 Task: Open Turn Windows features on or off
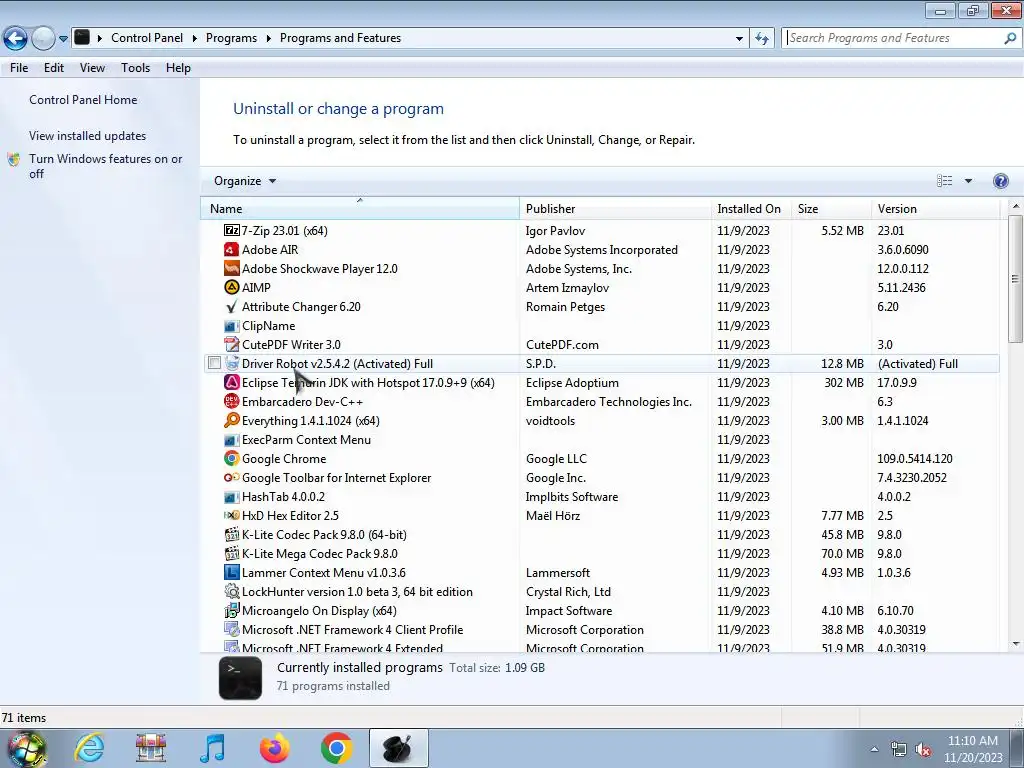[x=105, y=166]
